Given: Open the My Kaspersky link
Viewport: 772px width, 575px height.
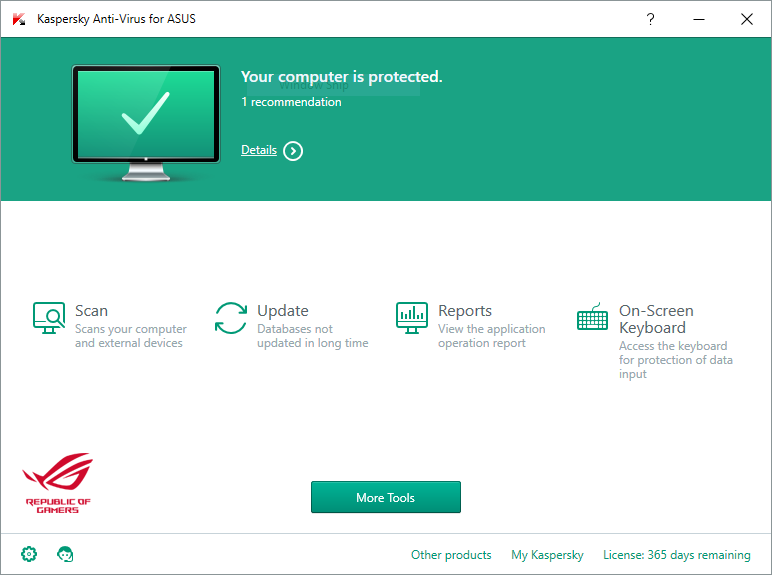Looking at the screenshot, I should [547, 555].
